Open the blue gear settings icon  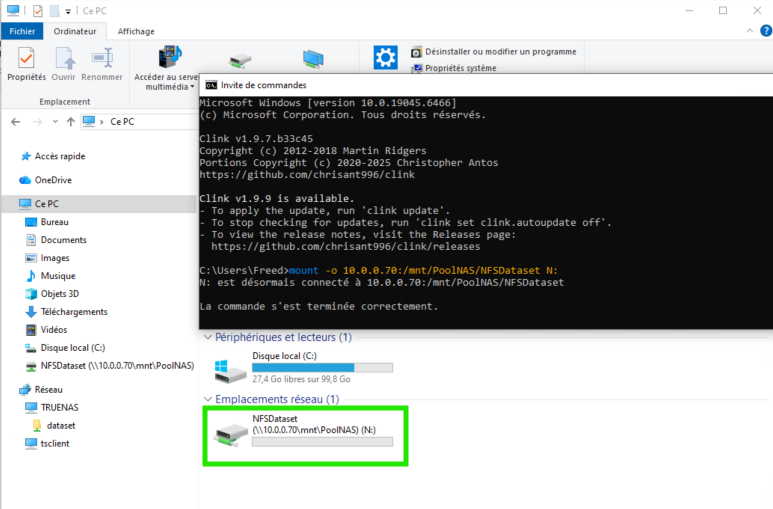point(385,58)
